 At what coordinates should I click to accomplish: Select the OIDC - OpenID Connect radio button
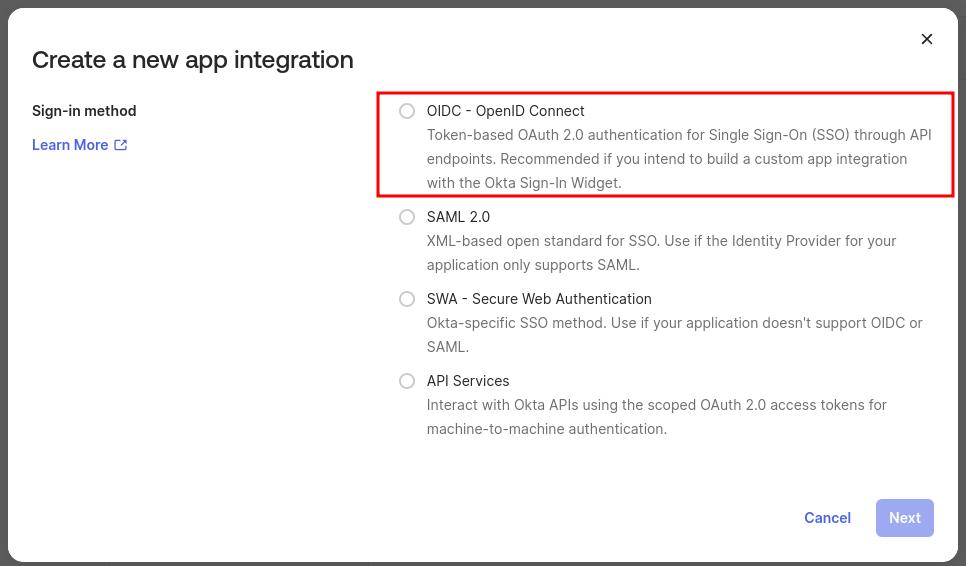tap(407, 111)
